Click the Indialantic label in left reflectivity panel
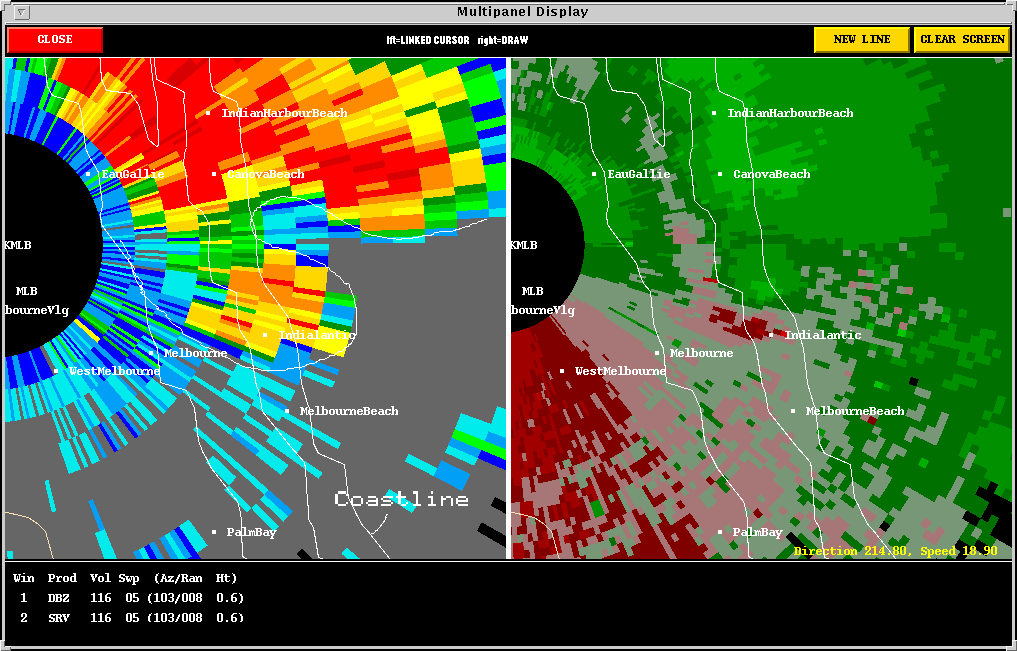Screen dimensions: 1017x651 (317, 335)
